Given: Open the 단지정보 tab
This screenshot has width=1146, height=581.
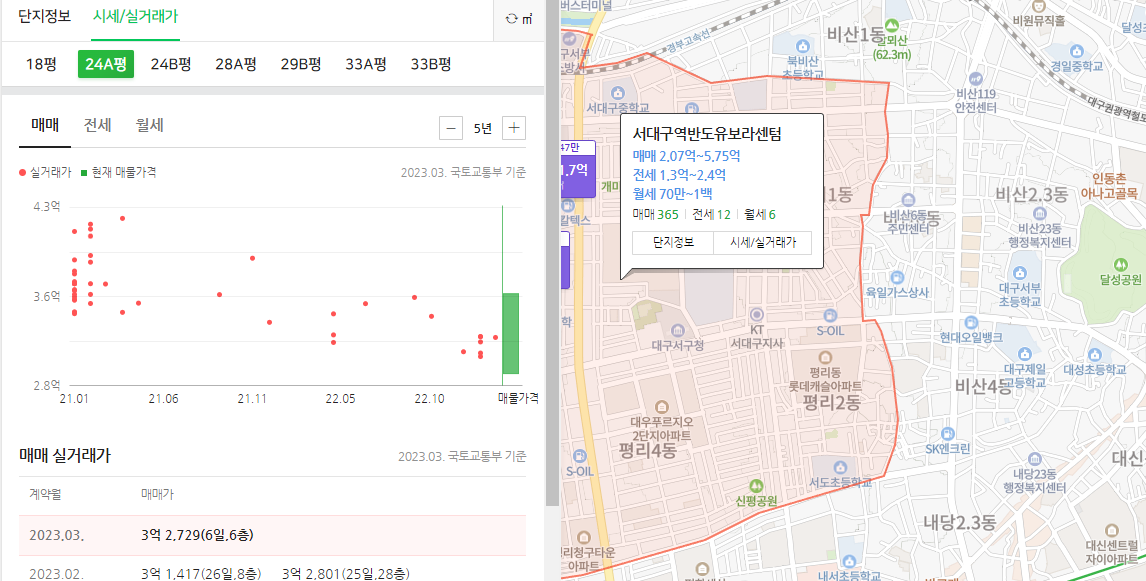Looking at the screenshot, I should [x=45, y=16].
